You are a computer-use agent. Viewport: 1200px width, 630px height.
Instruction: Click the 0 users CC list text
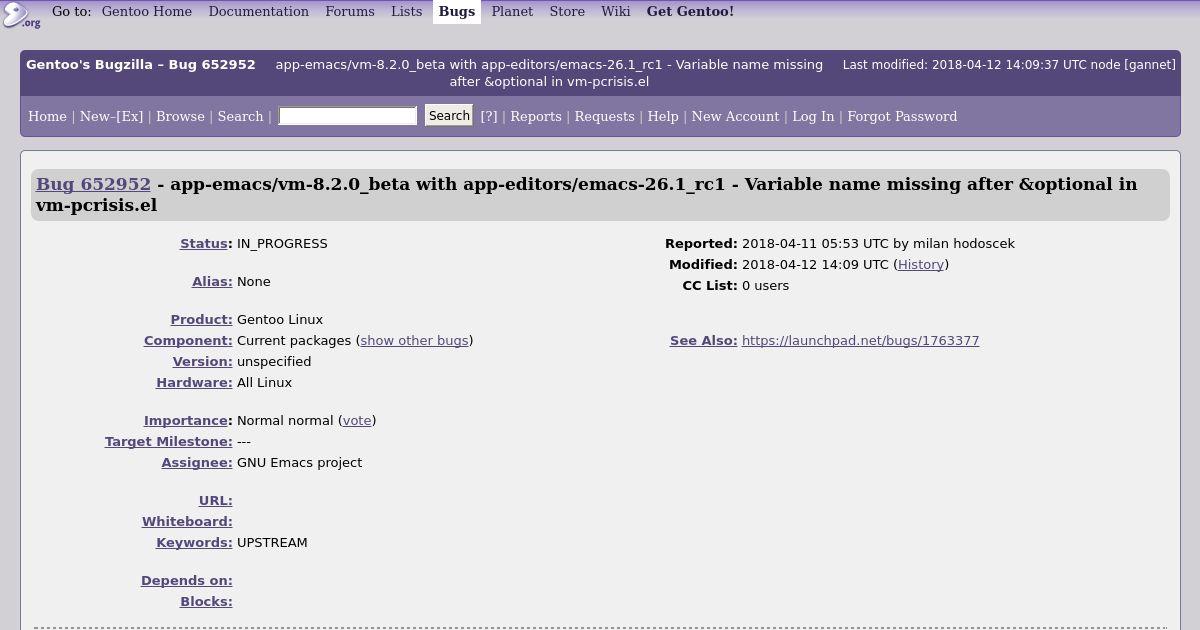[x=765, y=285]
